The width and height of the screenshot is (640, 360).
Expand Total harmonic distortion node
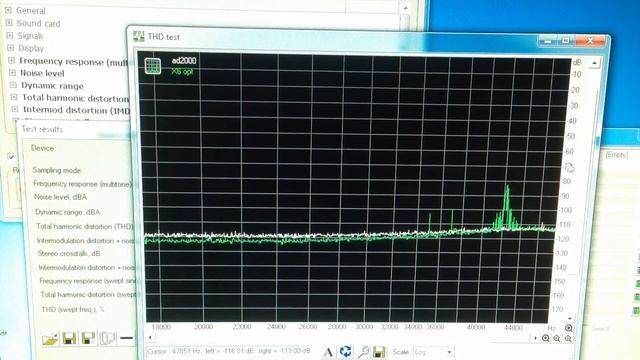point(14,97)
